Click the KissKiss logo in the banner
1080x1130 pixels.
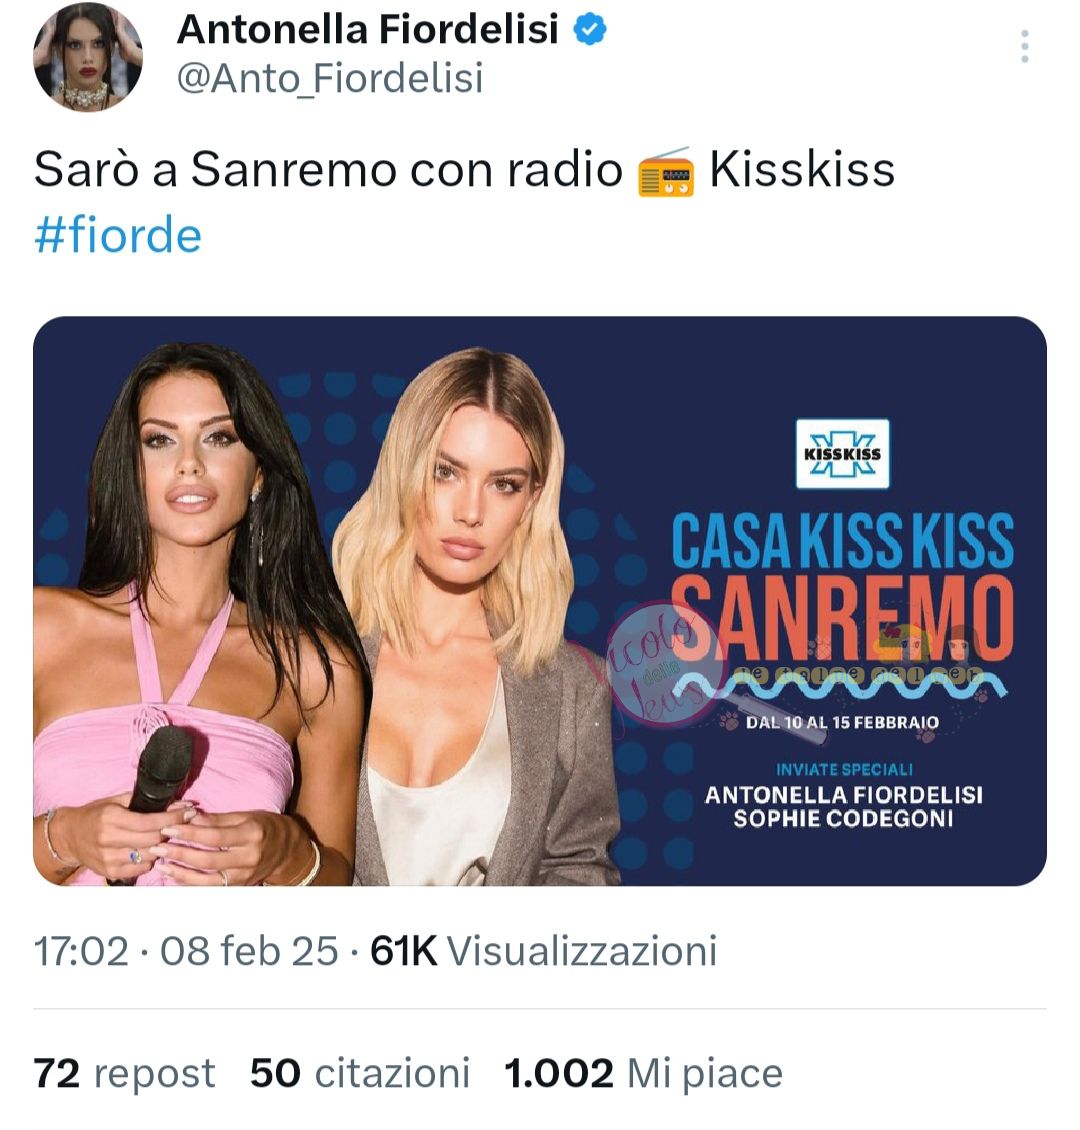(x=842, y=453)
